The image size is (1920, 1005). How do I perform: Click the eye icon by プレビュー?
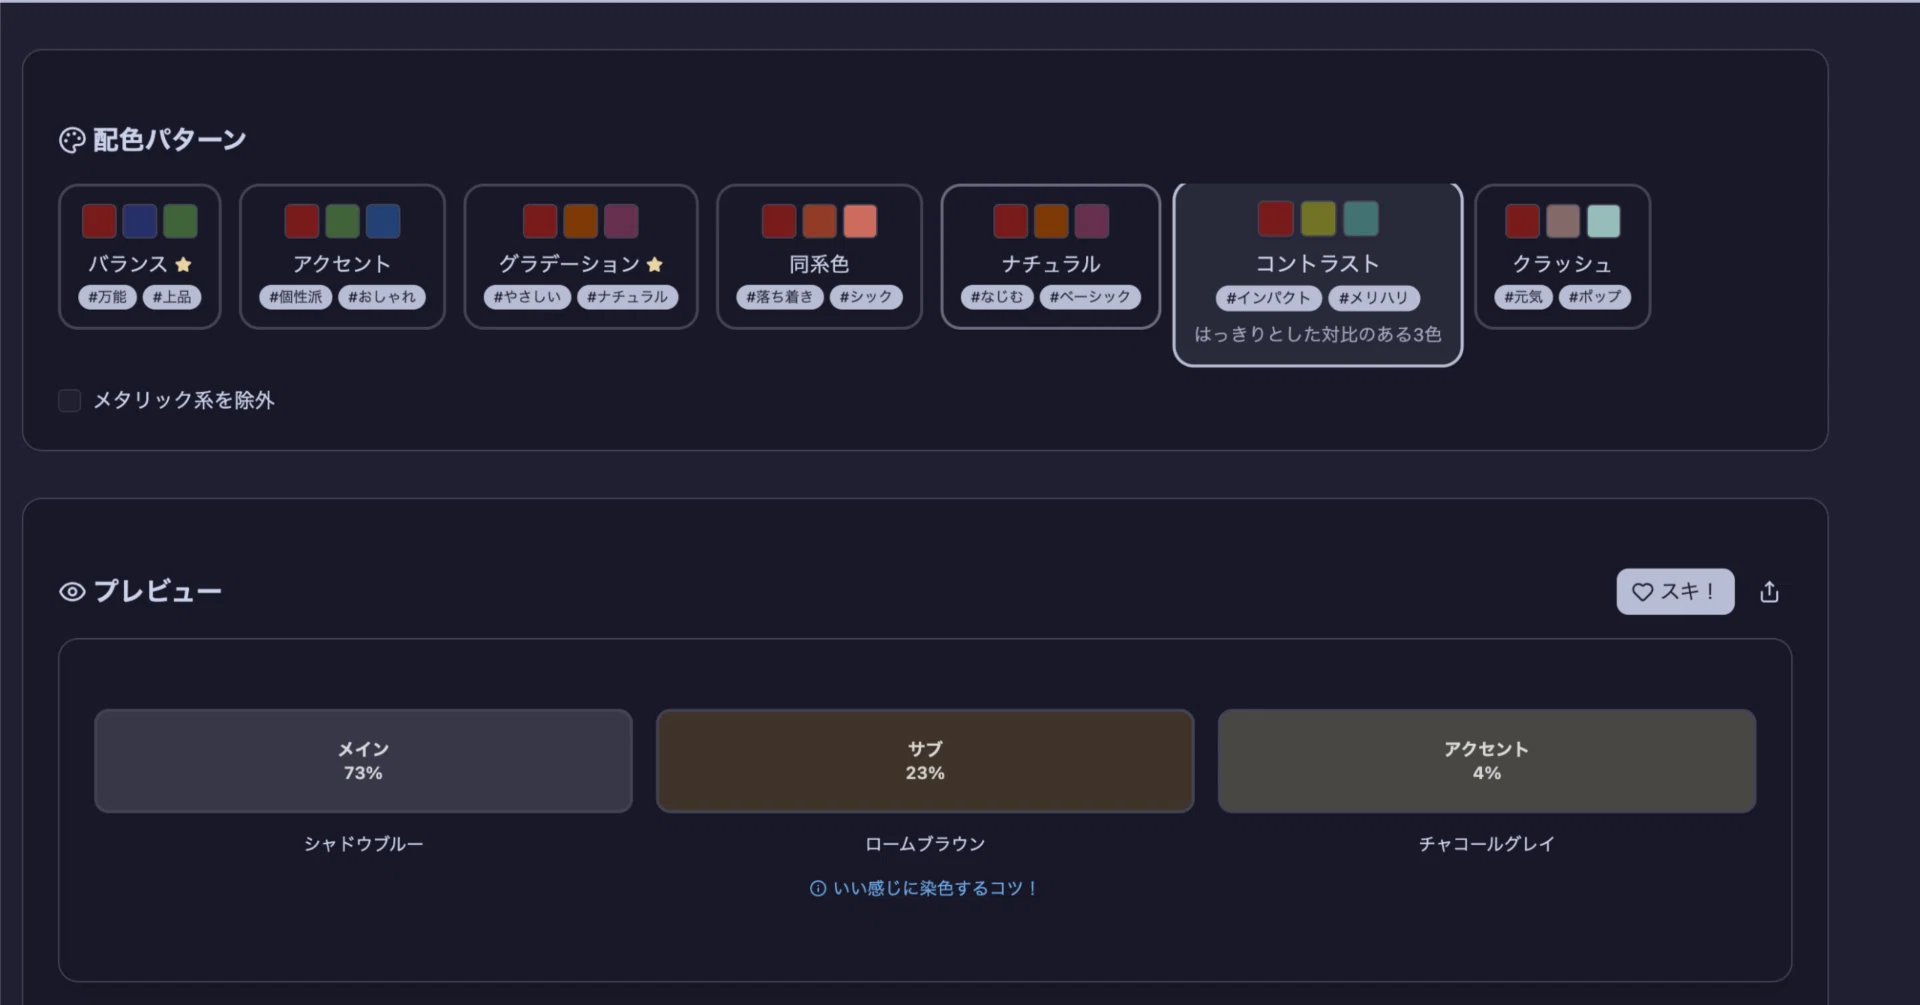[72, 592]
